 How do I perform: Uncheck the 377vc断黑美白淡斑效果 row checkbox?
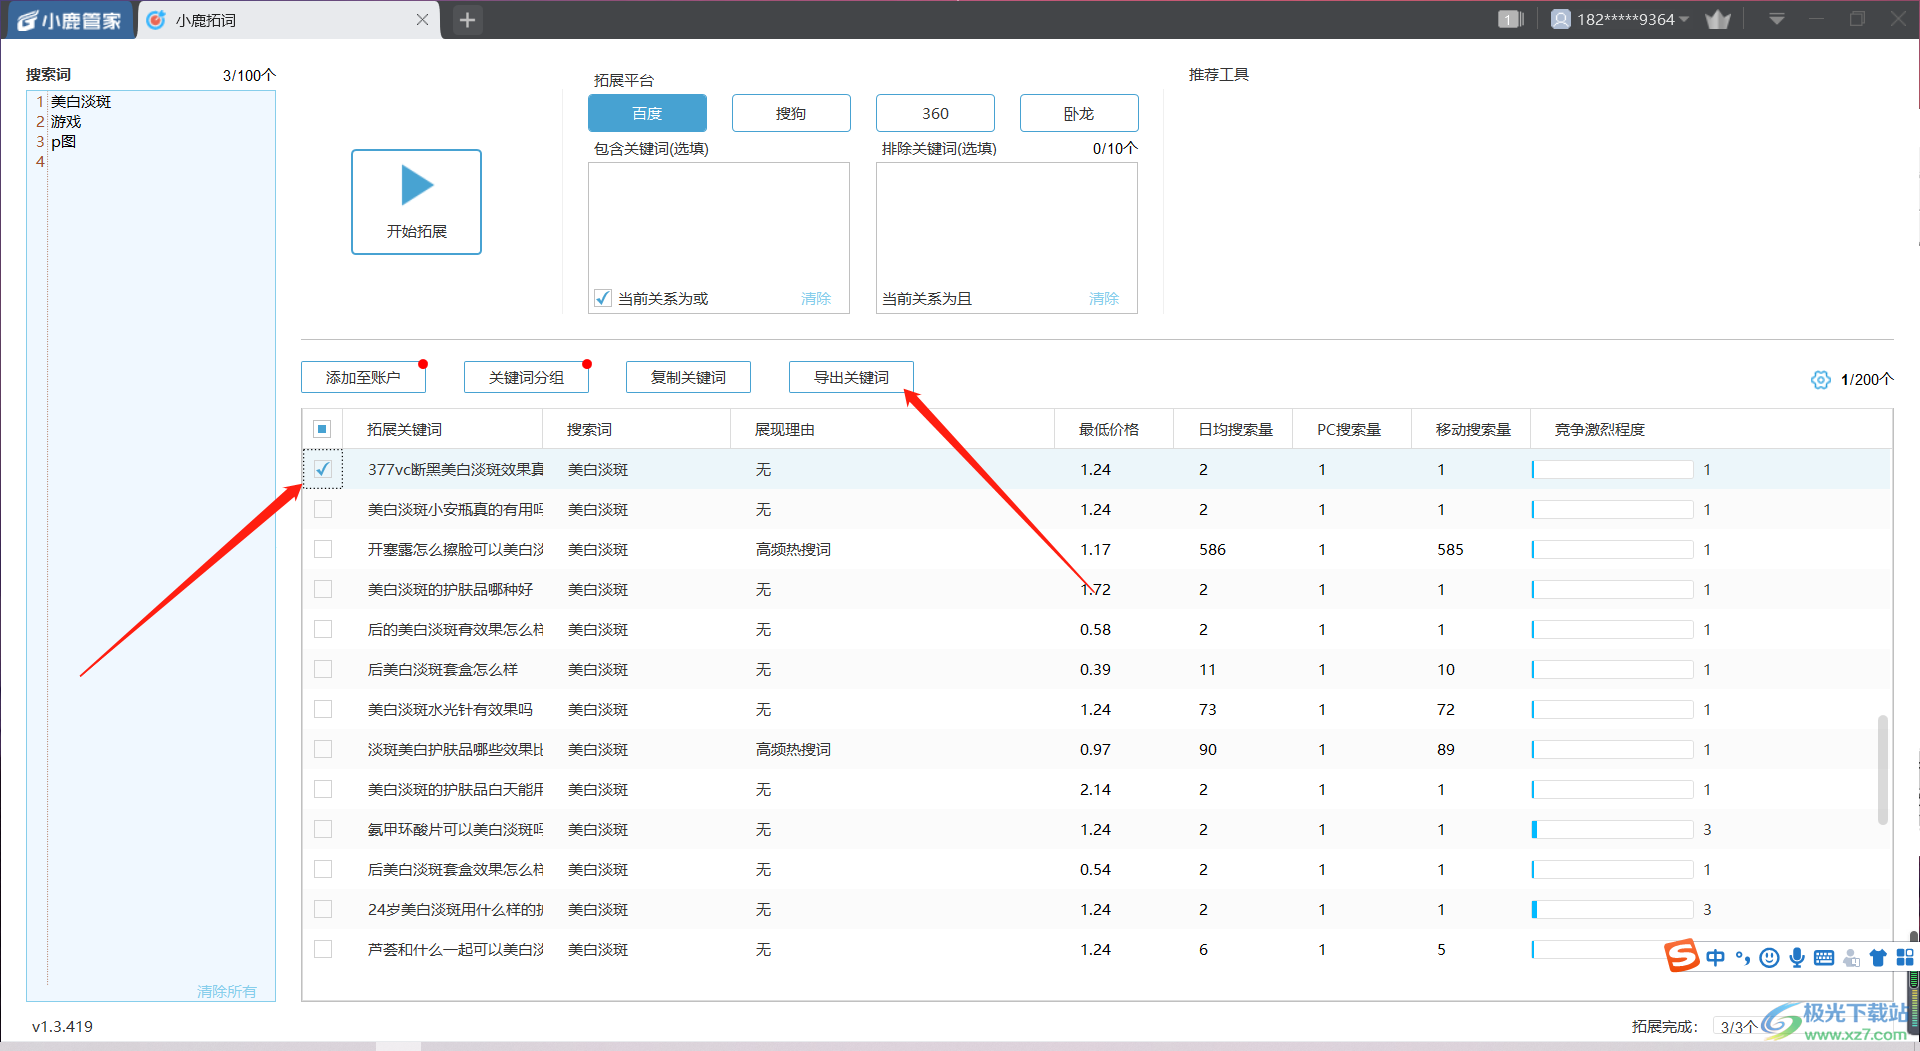click(323, 469)
